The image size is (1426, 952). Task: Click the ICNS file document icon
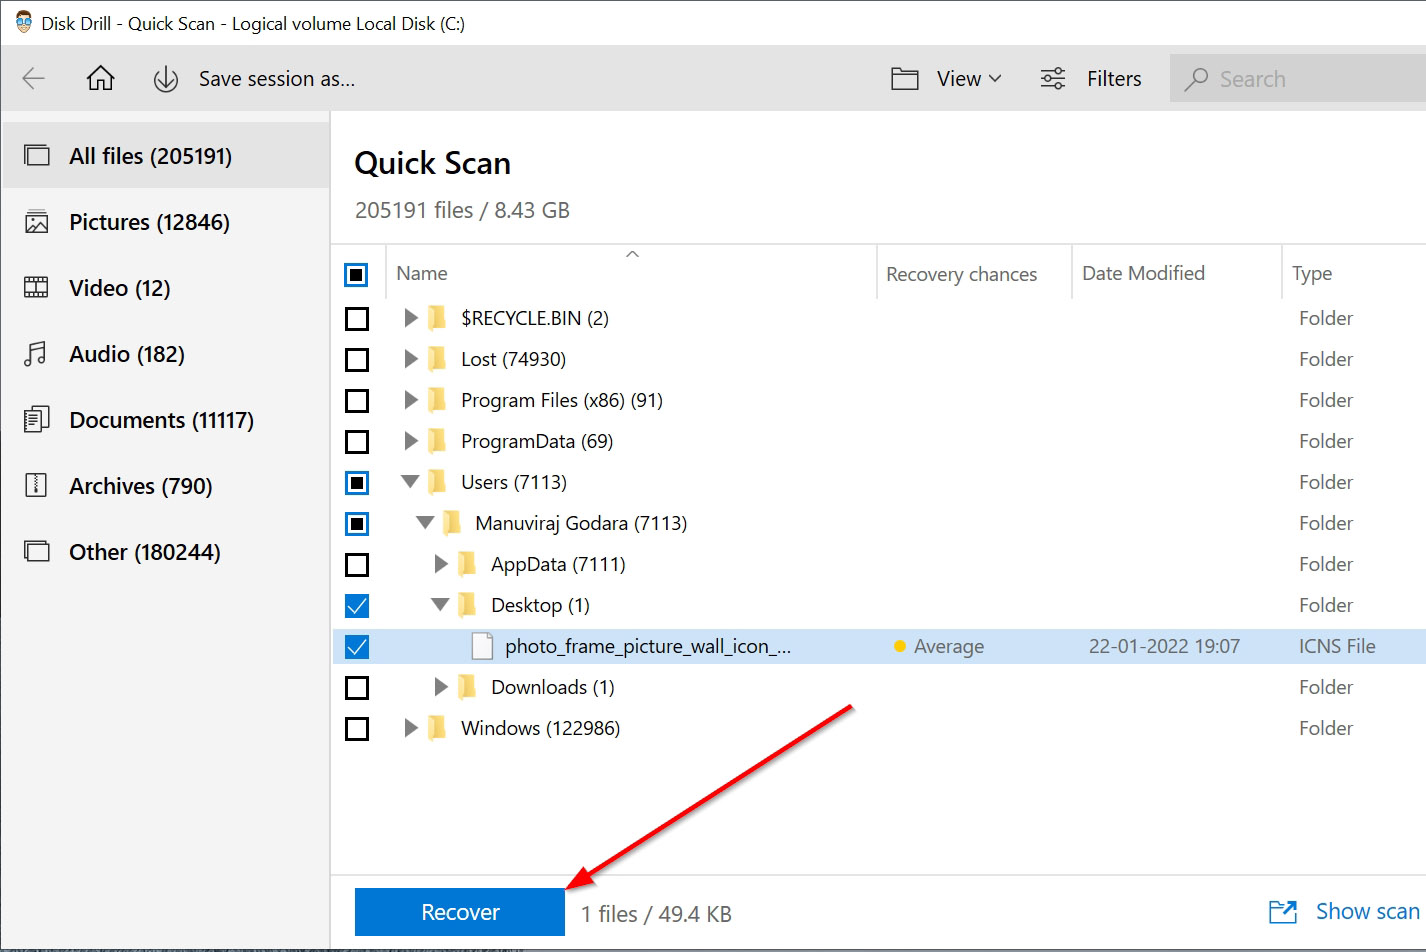(x=482, y=647)
